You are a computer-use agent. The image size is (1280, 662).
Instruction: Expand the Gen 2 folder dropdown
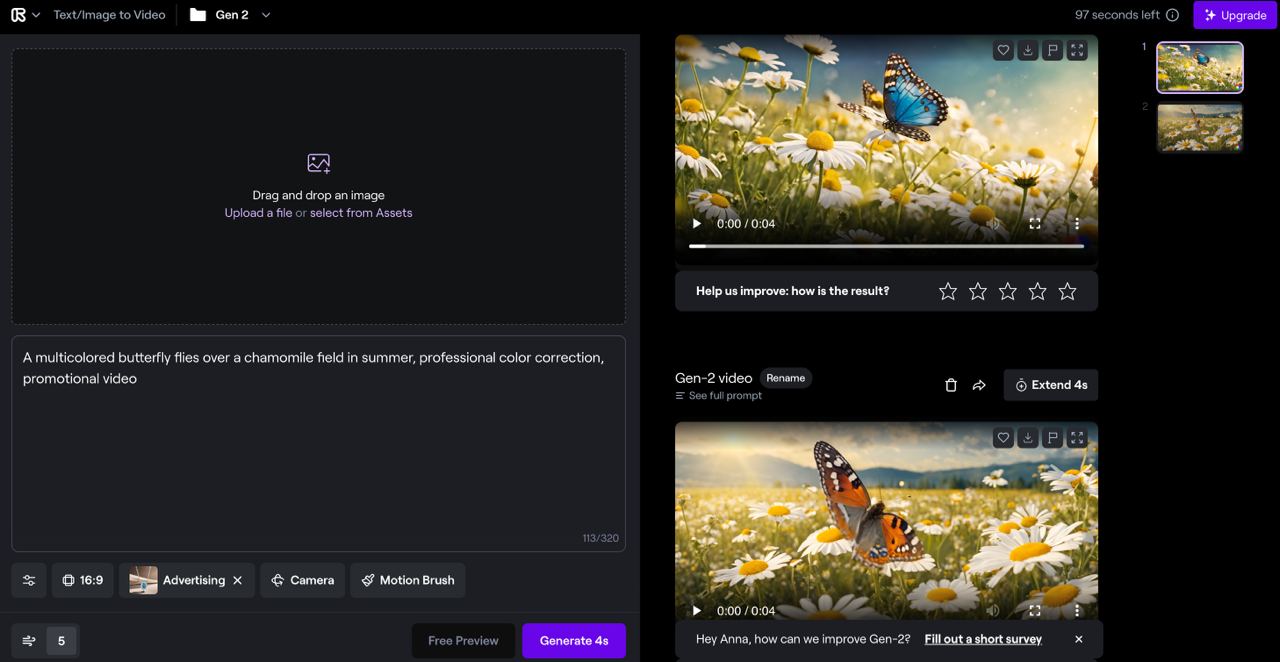266,15
